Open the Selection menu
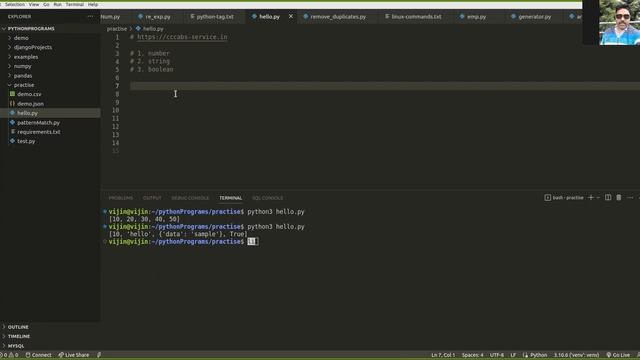This screenshot has height=360, width=640. (x=15, y=4)
